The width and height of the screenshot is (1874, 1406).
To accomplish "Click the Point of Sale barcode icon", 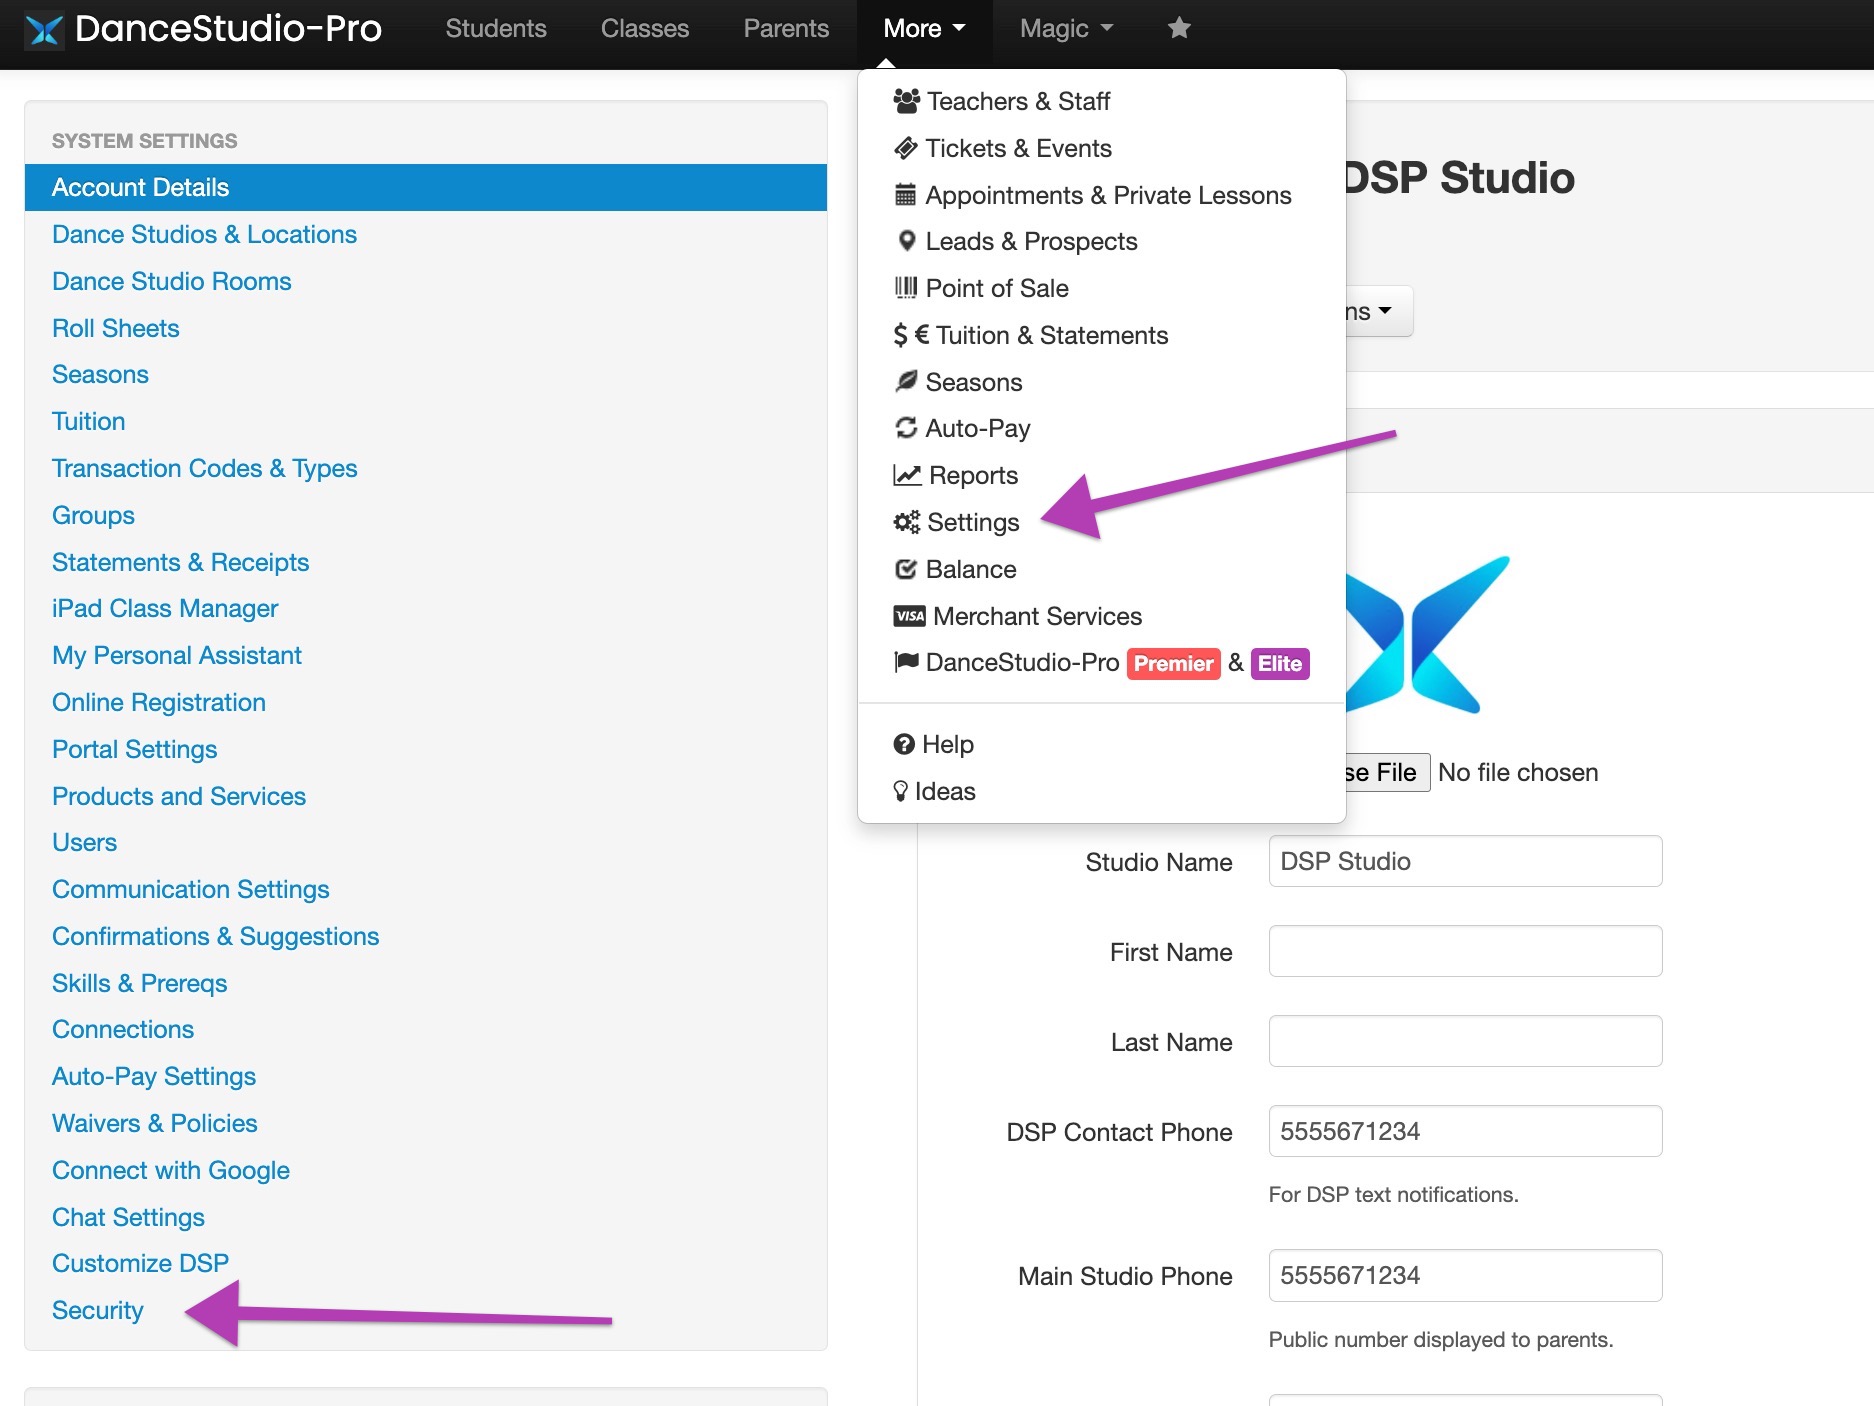I will [905, 288].
